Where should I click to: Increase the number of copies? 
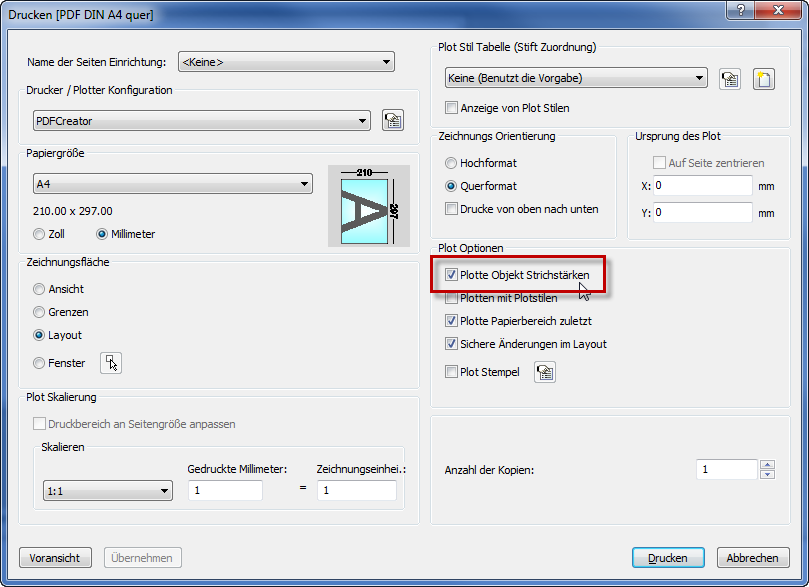[x=767, y=464]
